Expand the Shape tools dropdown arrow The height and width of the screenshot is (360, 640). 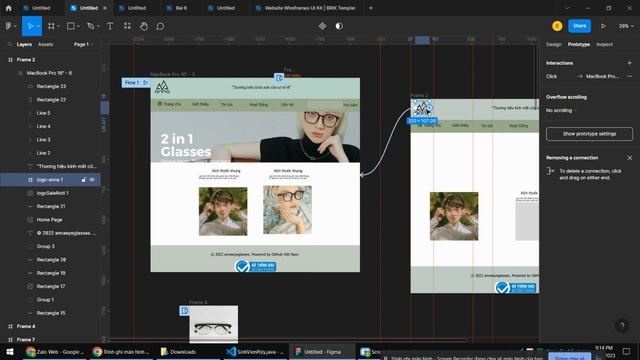(78, 26)
